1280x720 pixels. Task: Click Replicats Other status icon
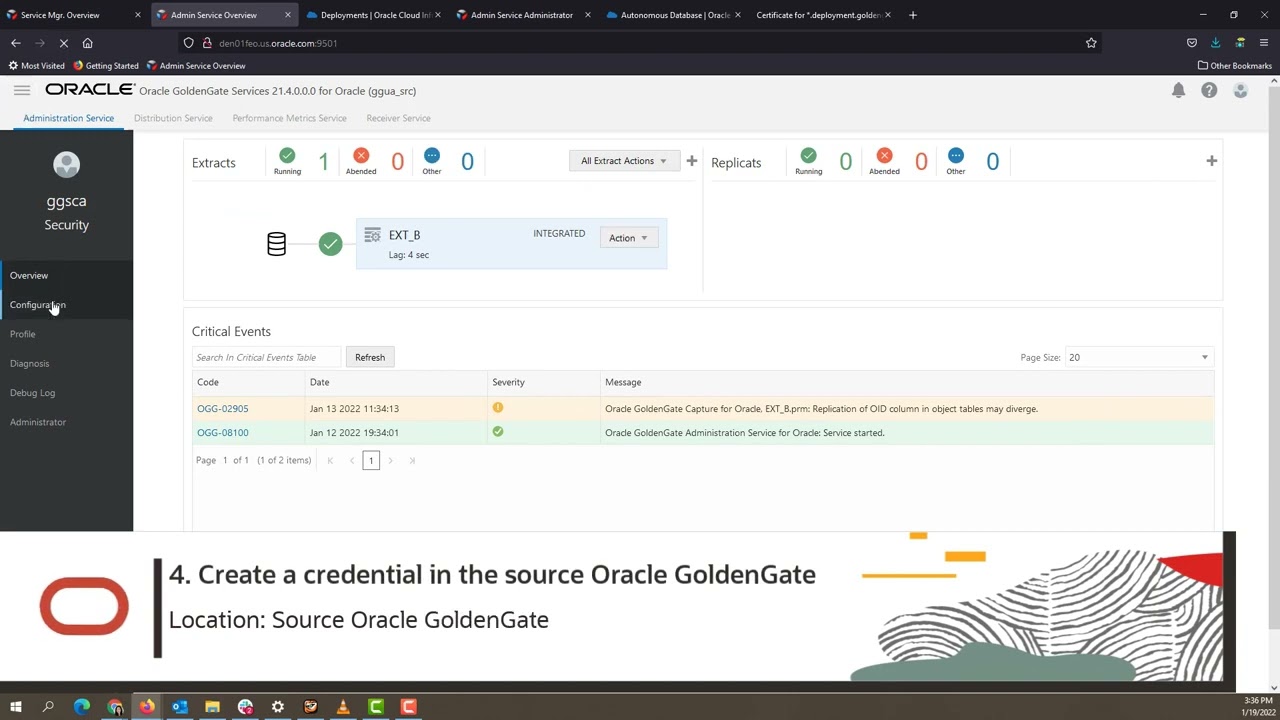(955, 155)
